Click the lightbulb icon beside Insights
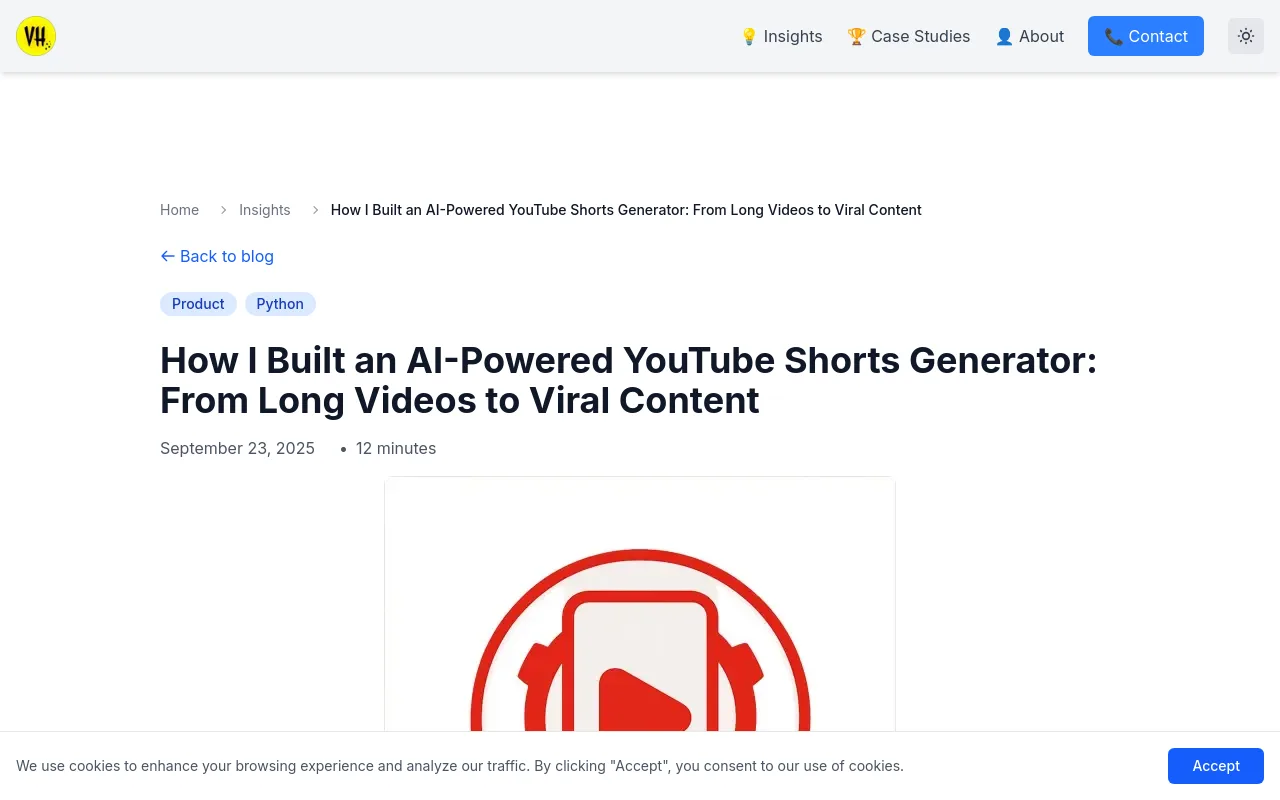Viewport: 1280px width, 800px height. (749, 37)
